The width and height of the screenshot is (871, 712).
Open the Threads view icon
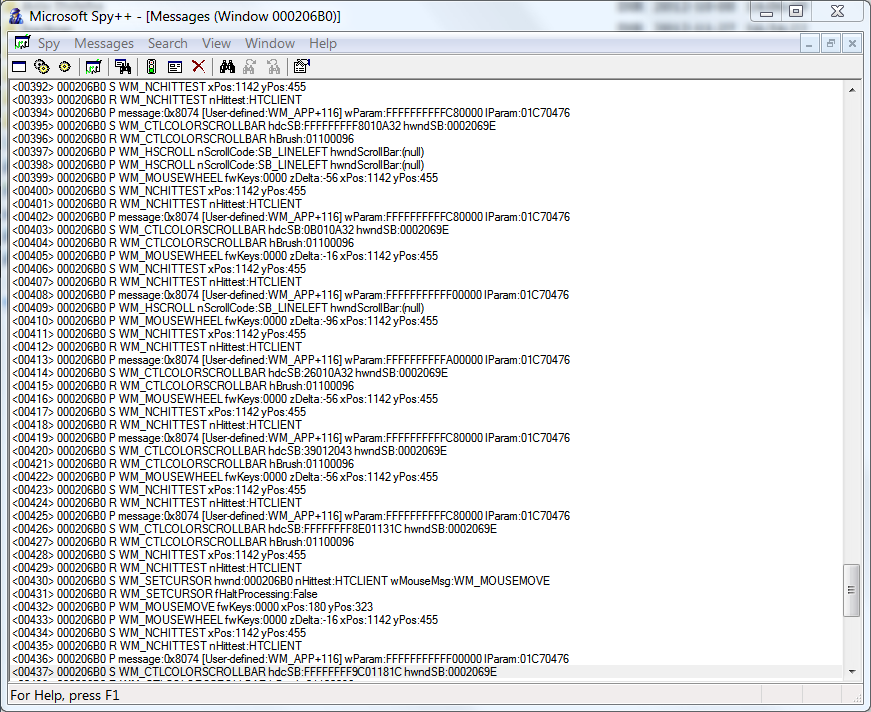pyautogui.click(x=64, y=67)
